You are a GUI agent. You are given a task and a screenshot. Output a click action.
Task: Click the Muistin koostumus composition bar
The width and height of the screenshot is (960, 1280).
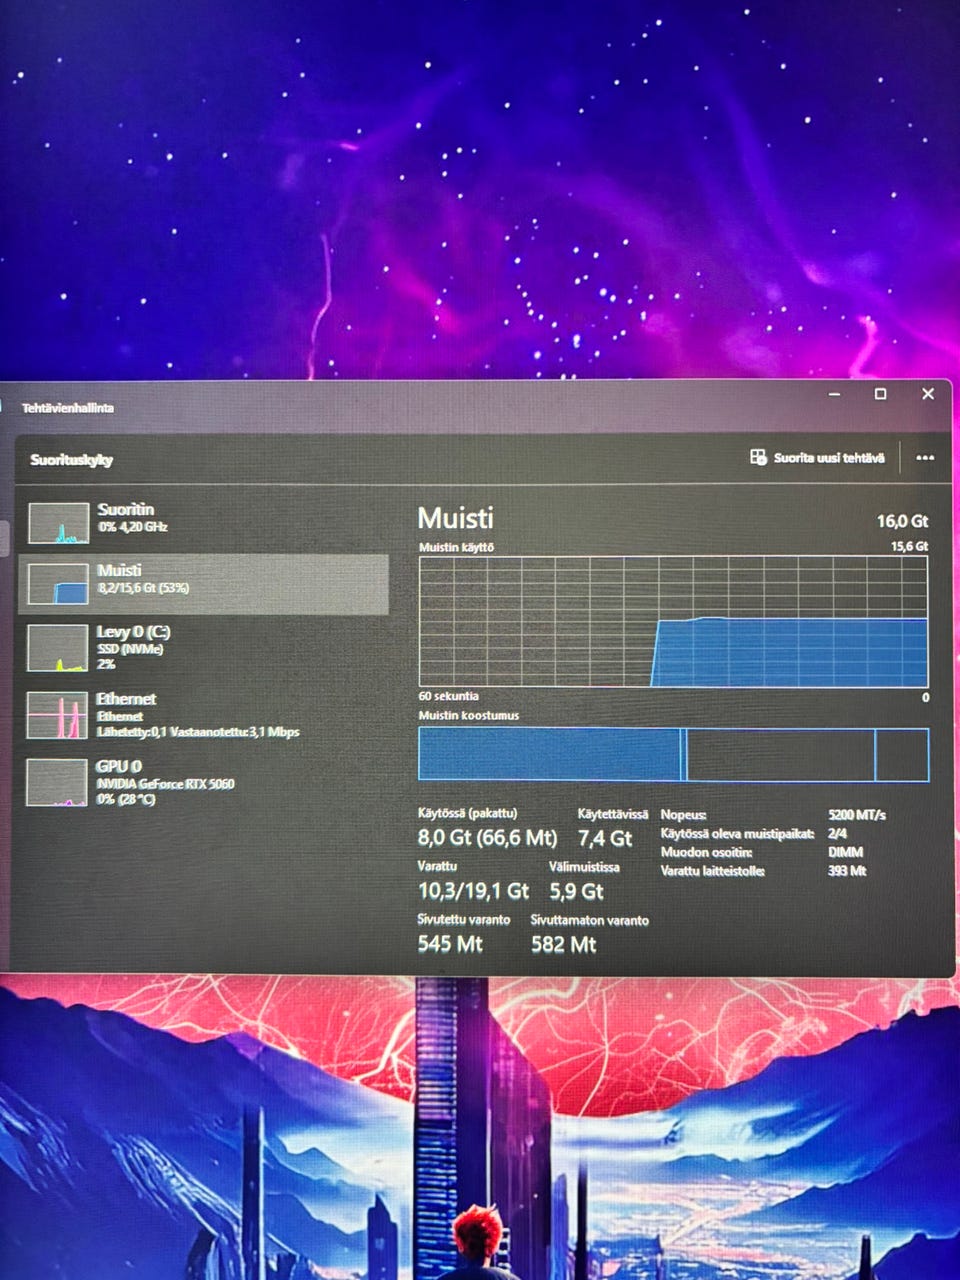click(673, 754)
